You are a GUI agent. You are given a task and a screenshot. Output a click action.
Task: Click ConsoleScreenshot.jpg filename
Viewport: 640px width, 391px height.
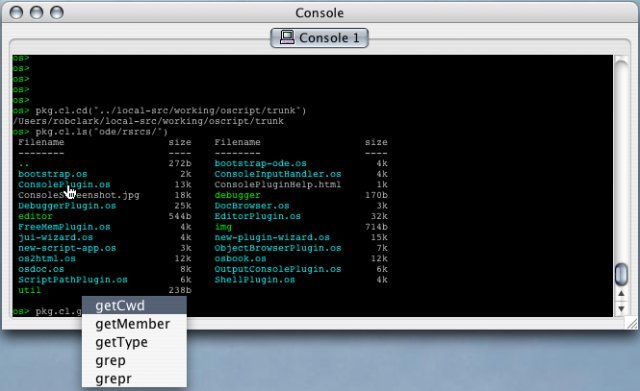coord(79,195)
